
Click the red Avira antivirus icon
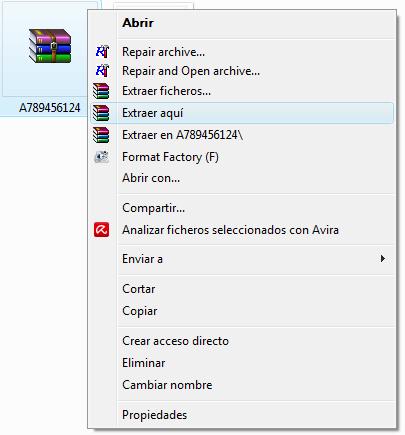point(101,230)
